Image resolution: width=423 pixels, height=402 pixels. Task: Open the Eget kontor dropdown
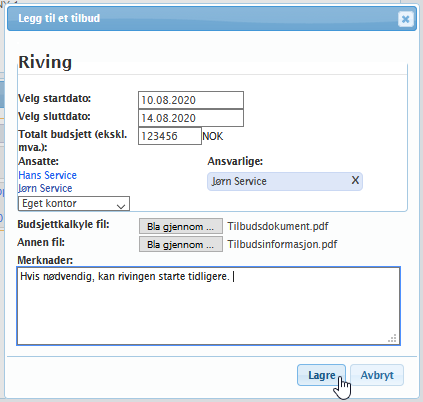(74, 203)
